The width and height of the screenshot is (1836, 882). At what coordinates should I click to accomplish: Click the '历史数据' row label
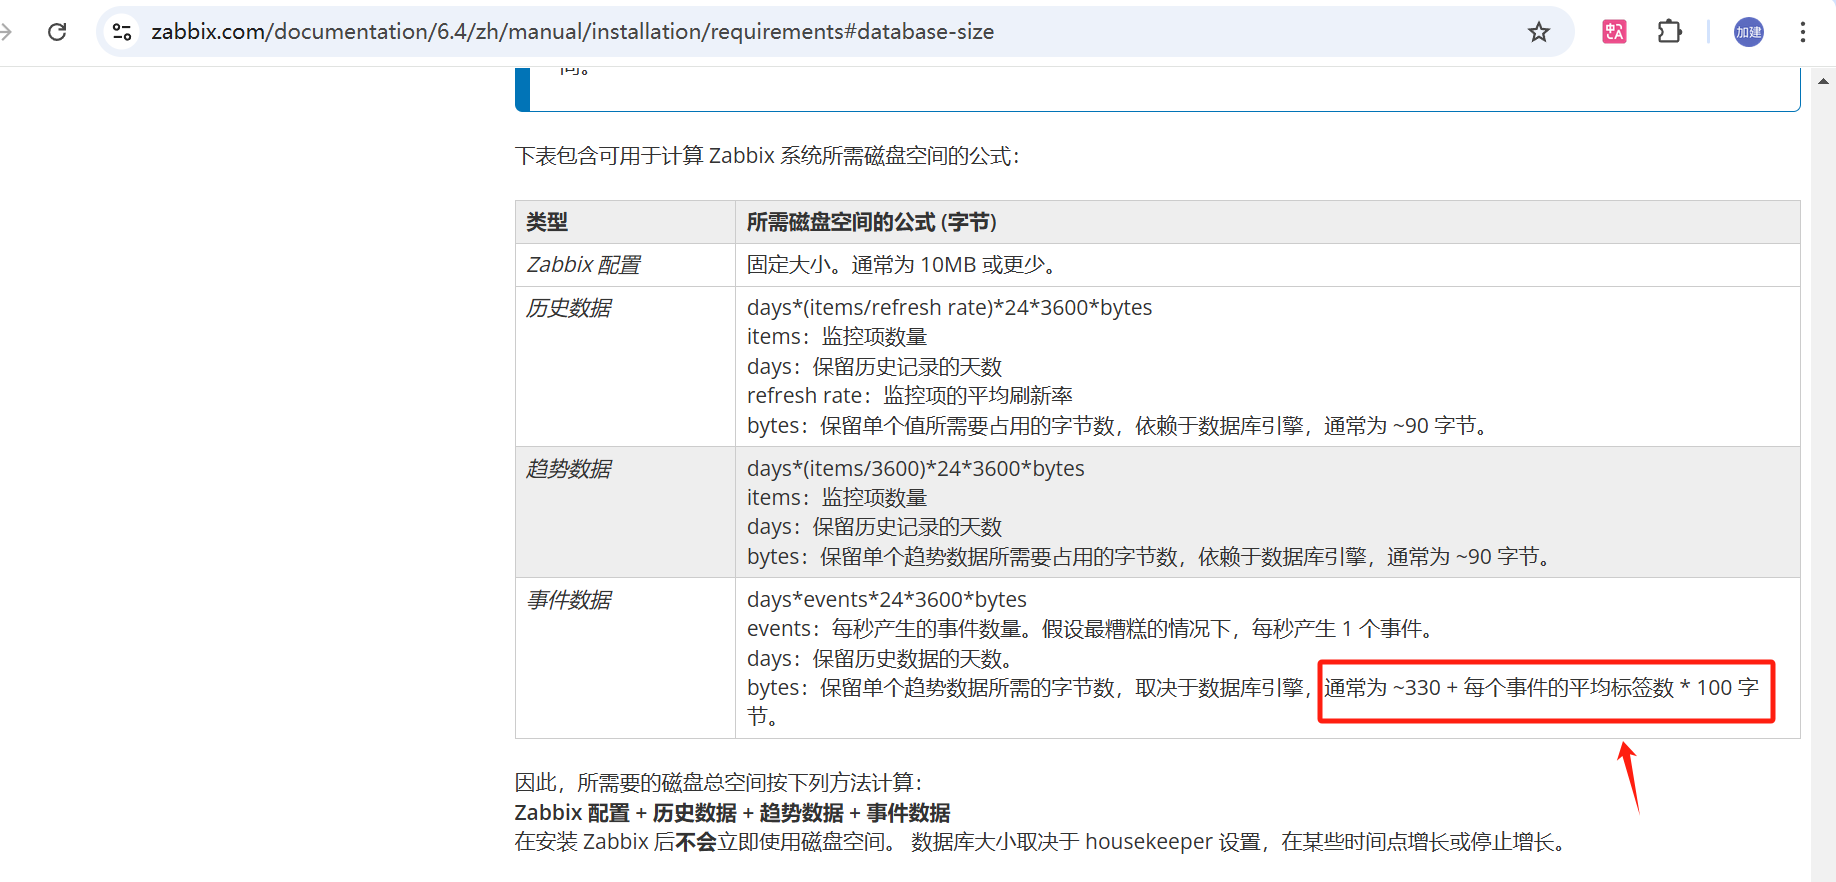tap(568, 308)
